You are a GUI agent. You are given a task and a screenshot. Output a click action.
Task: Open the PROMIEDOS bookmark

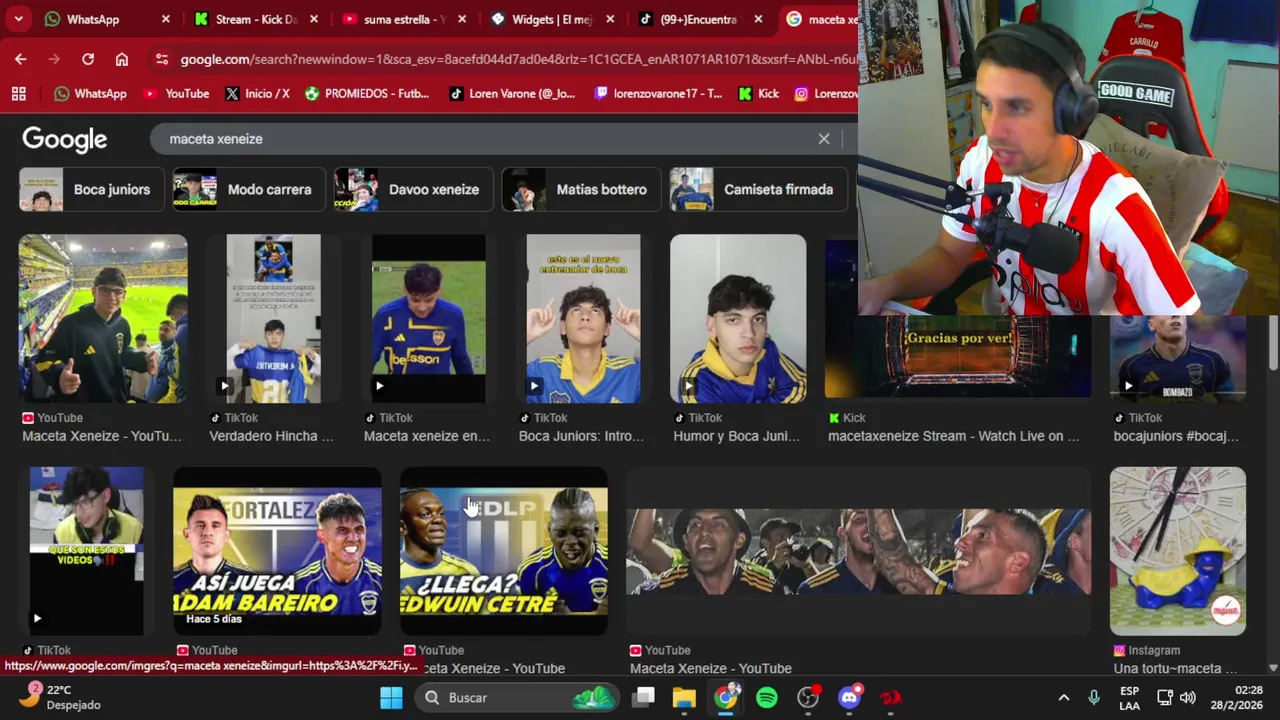click(x=367, y=93)
